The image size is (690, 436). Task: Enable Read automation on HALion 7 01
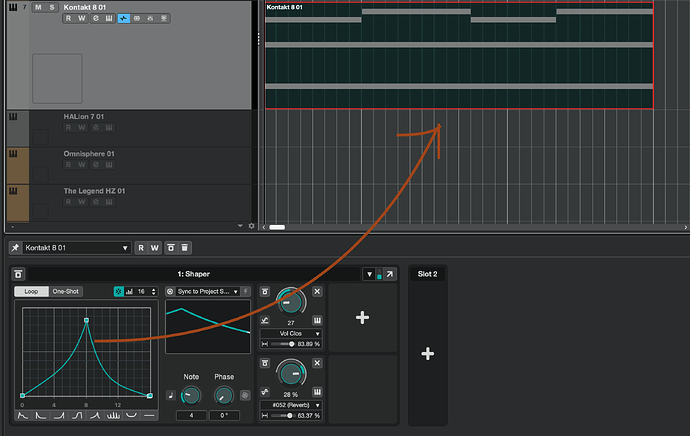pyautogui.click(x=68, y=128)
